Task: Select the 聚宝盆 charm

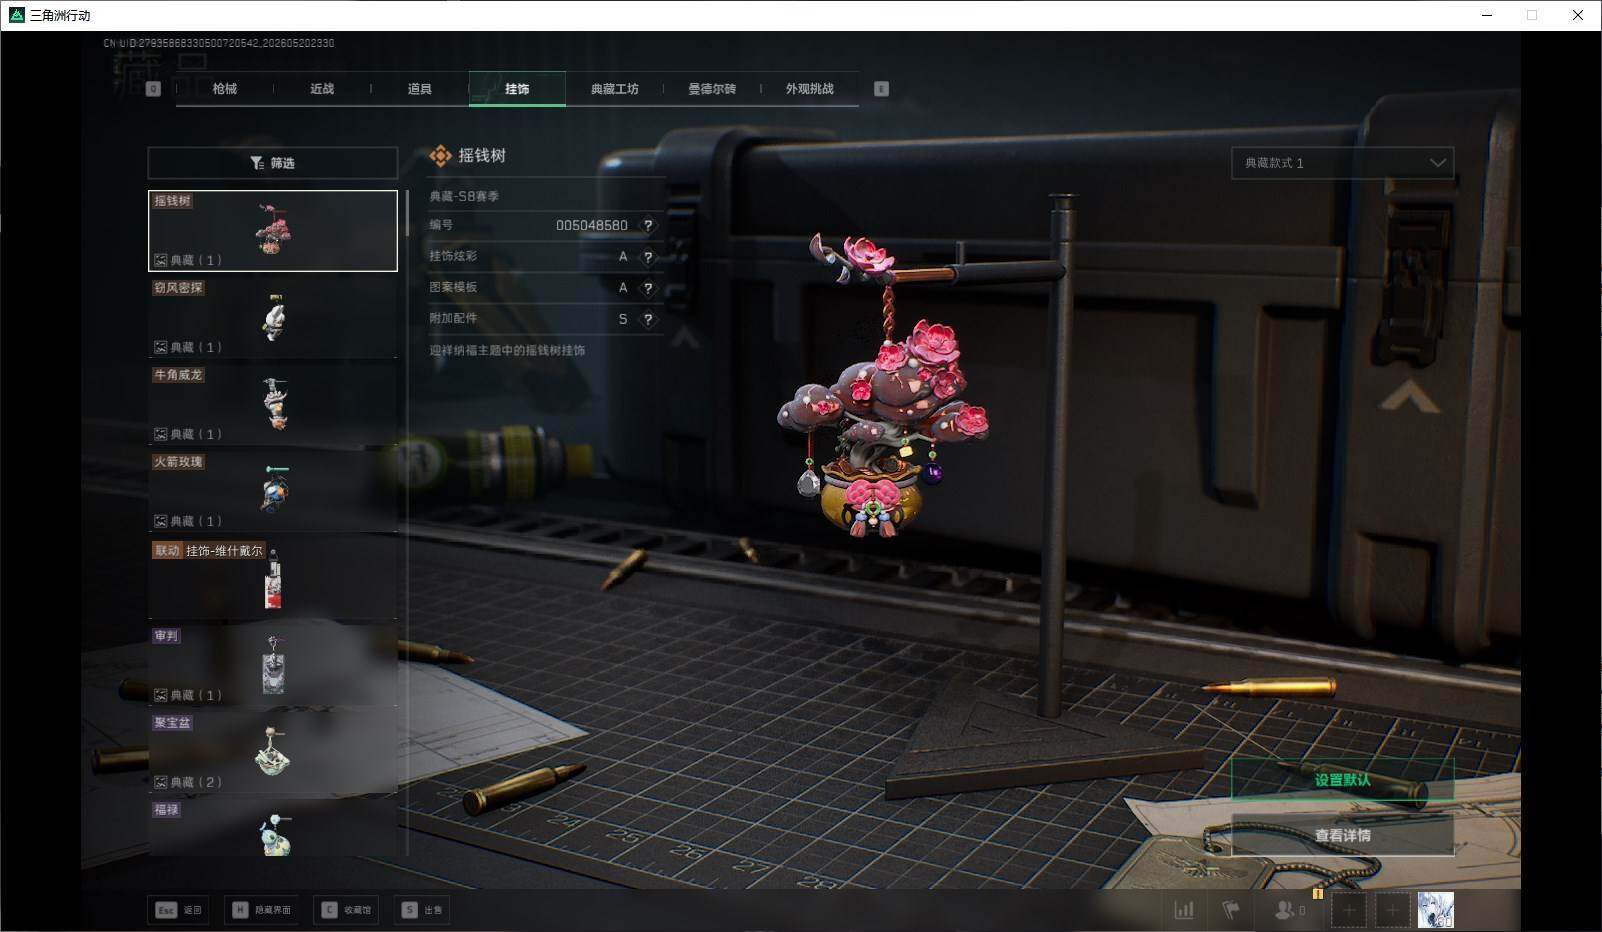Action: (x=273, y=753)
